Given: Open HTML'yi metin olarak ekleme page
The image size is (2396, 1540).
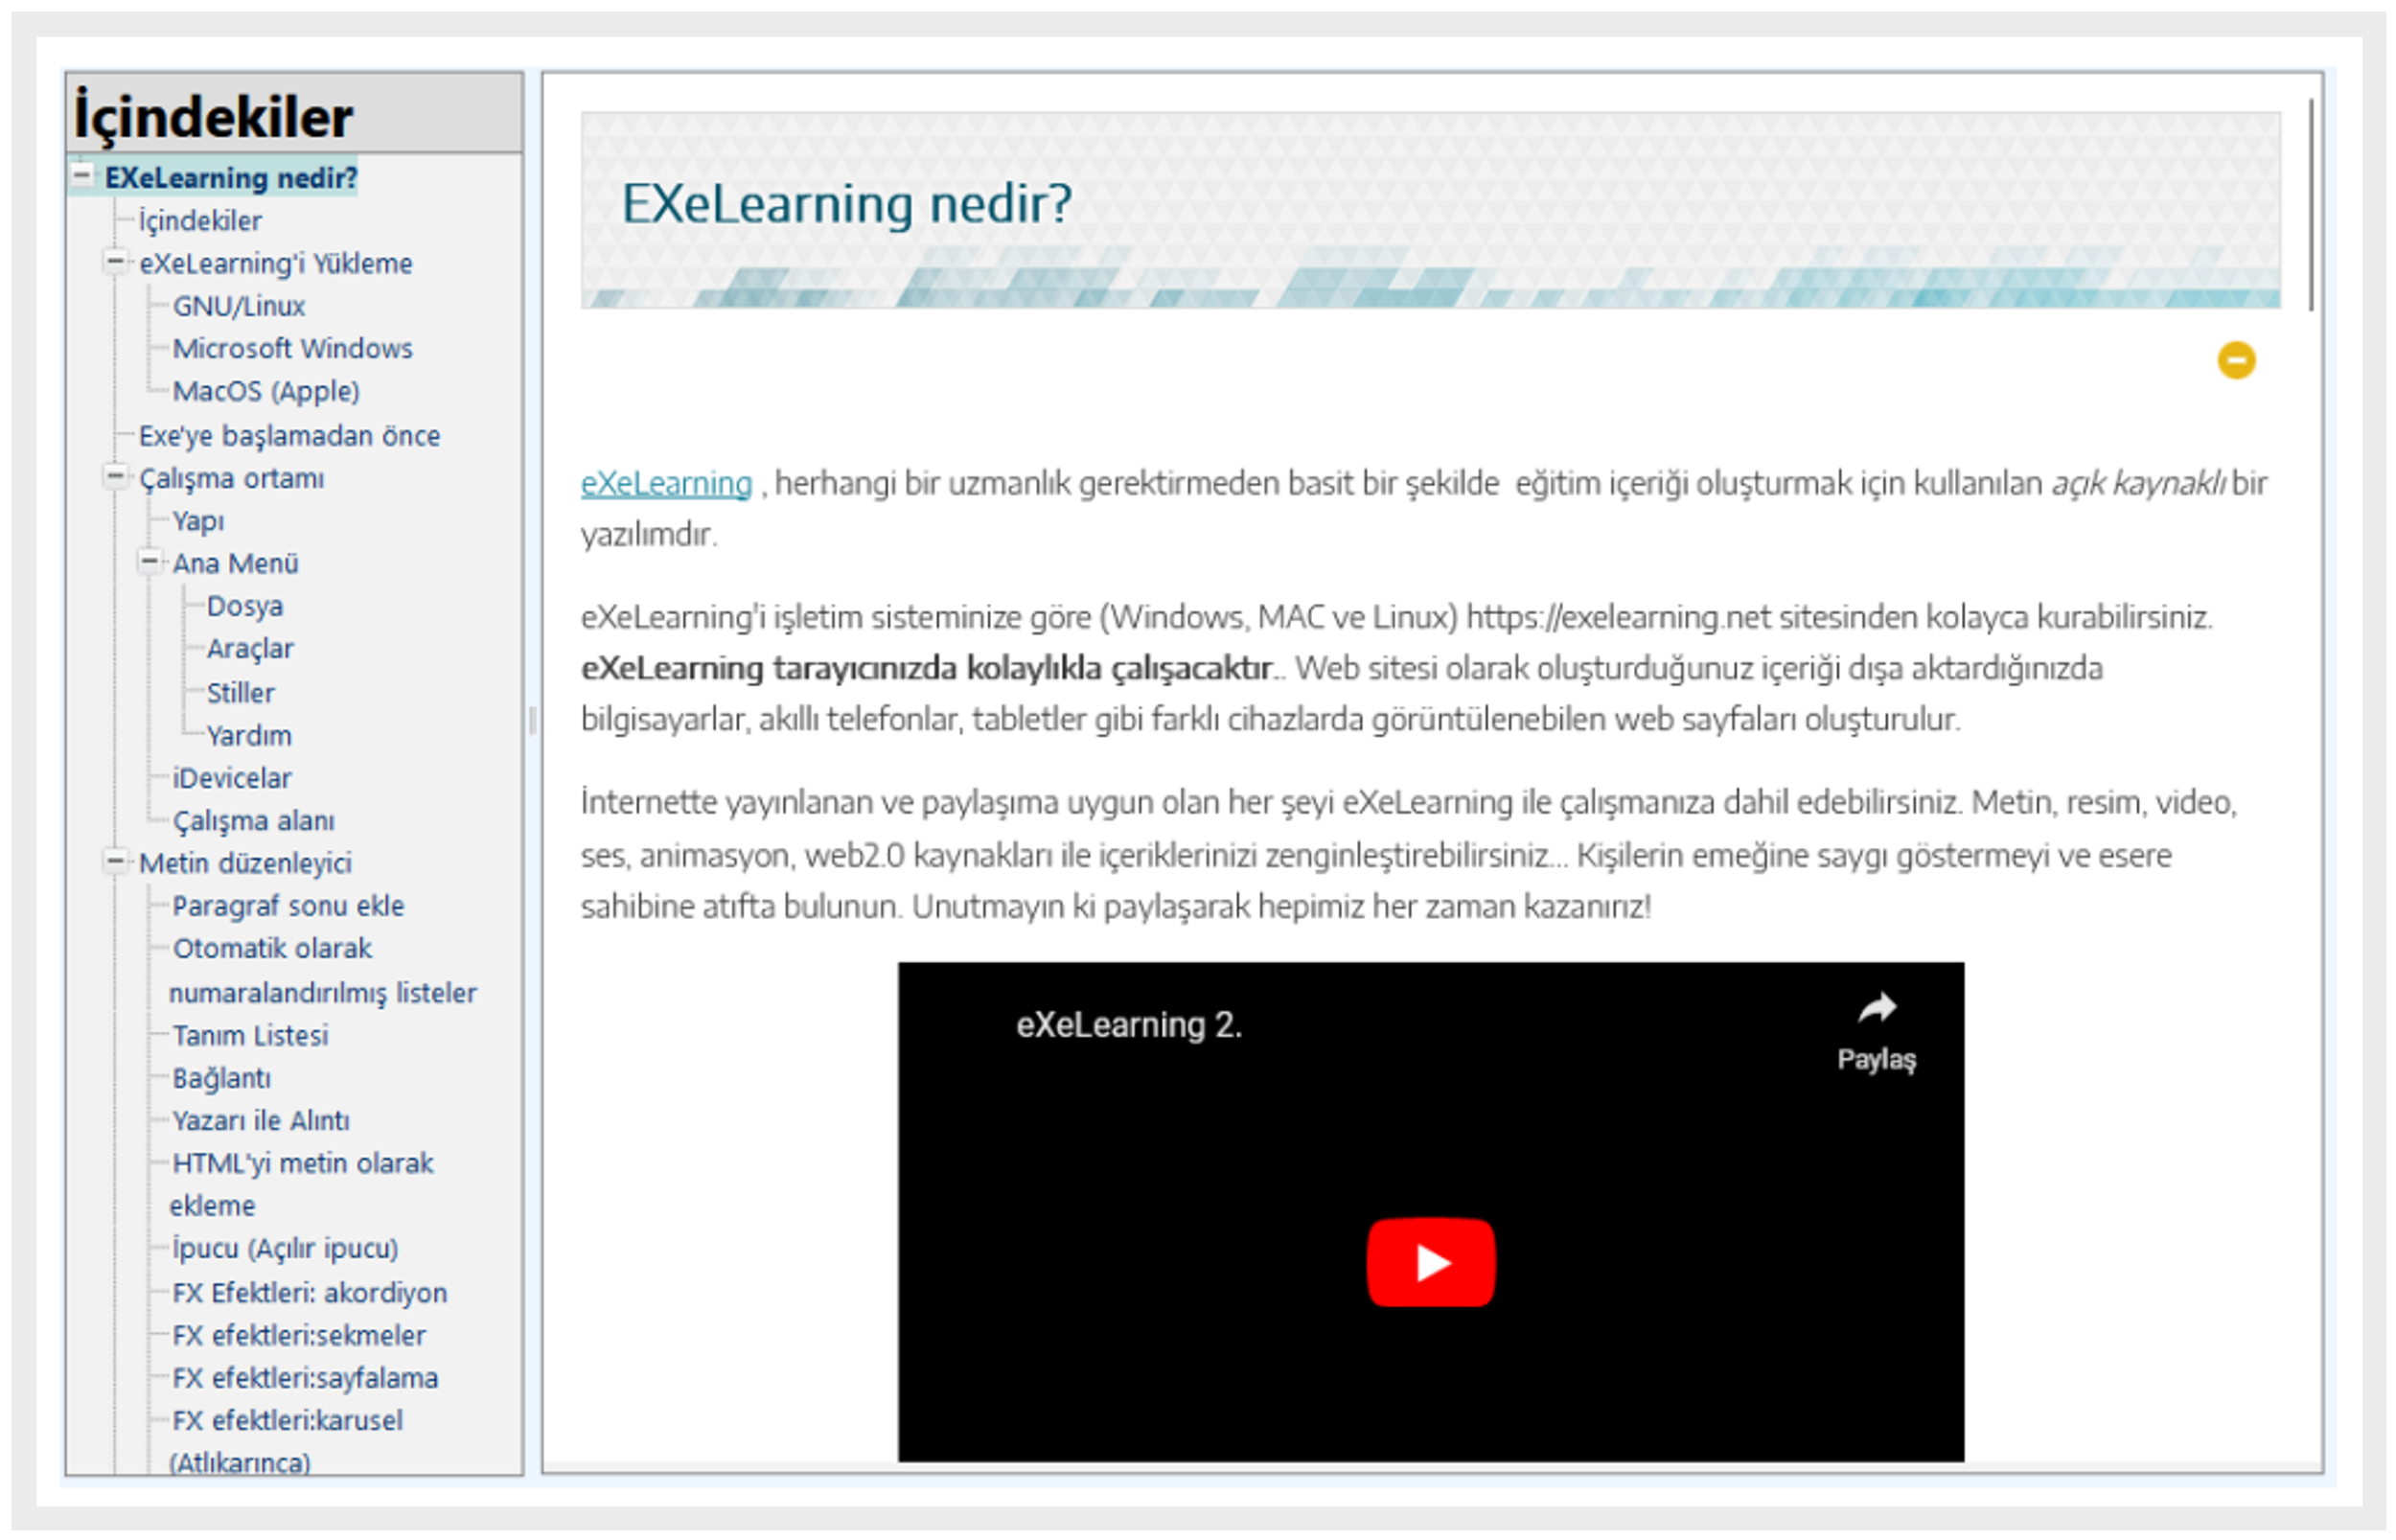Looking at the screenshot, I should [301, 1184].
